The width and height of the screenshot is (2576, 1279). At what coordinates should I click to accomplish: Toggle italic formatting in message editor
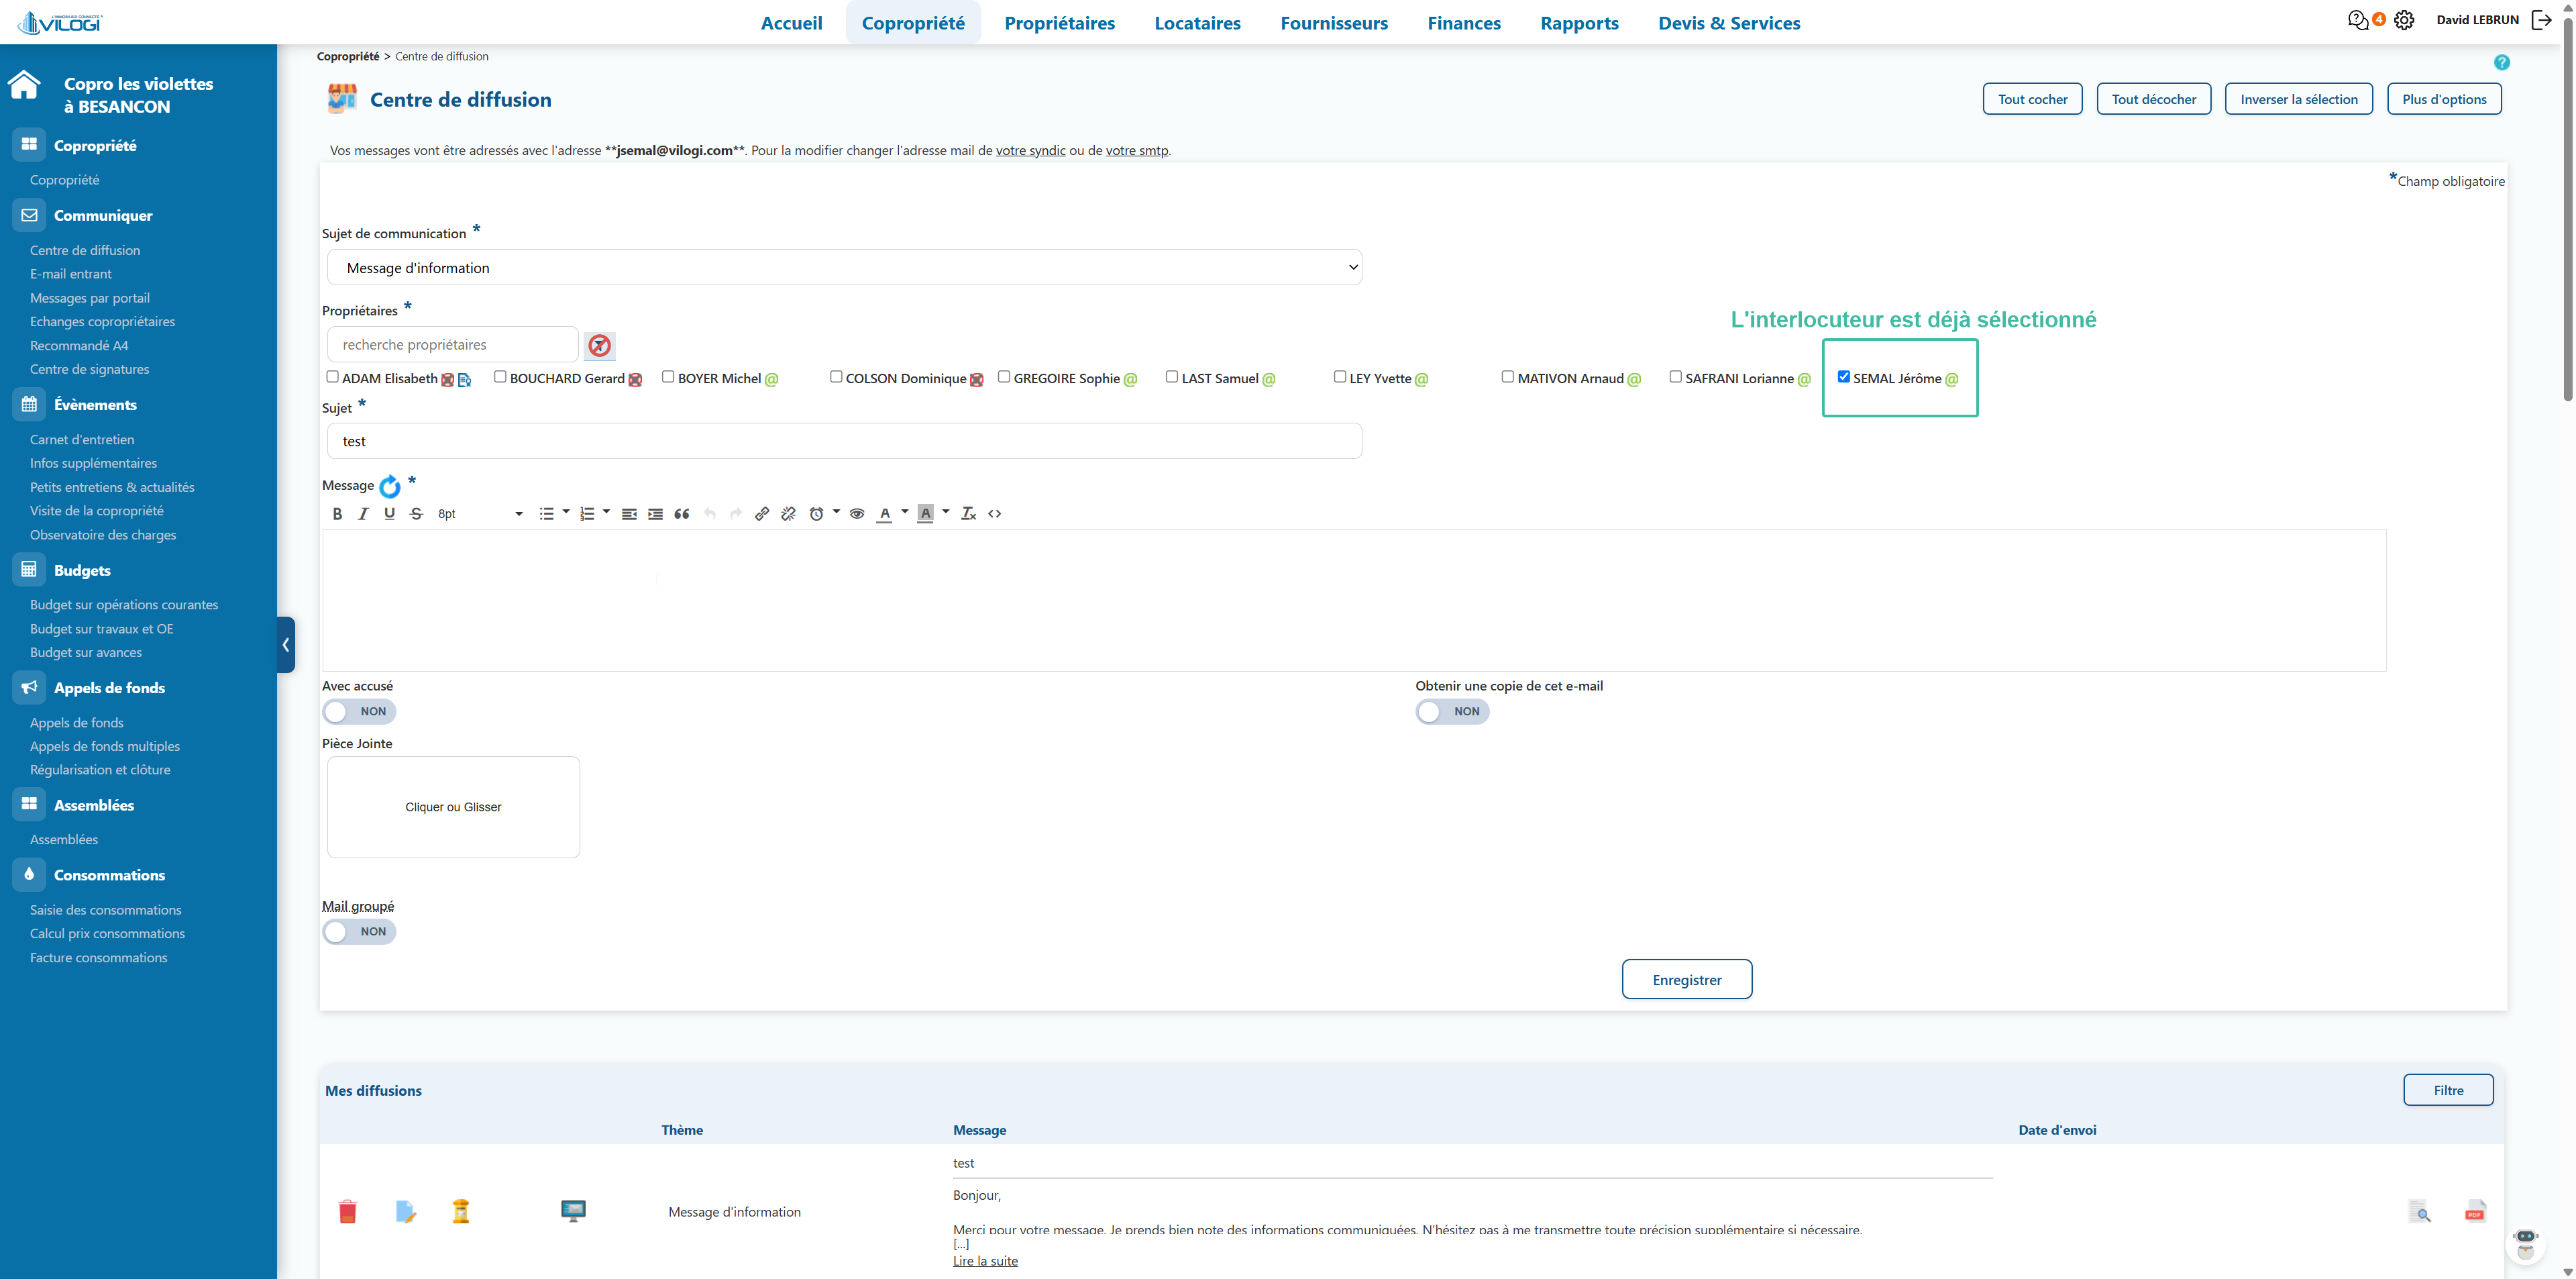363,514
